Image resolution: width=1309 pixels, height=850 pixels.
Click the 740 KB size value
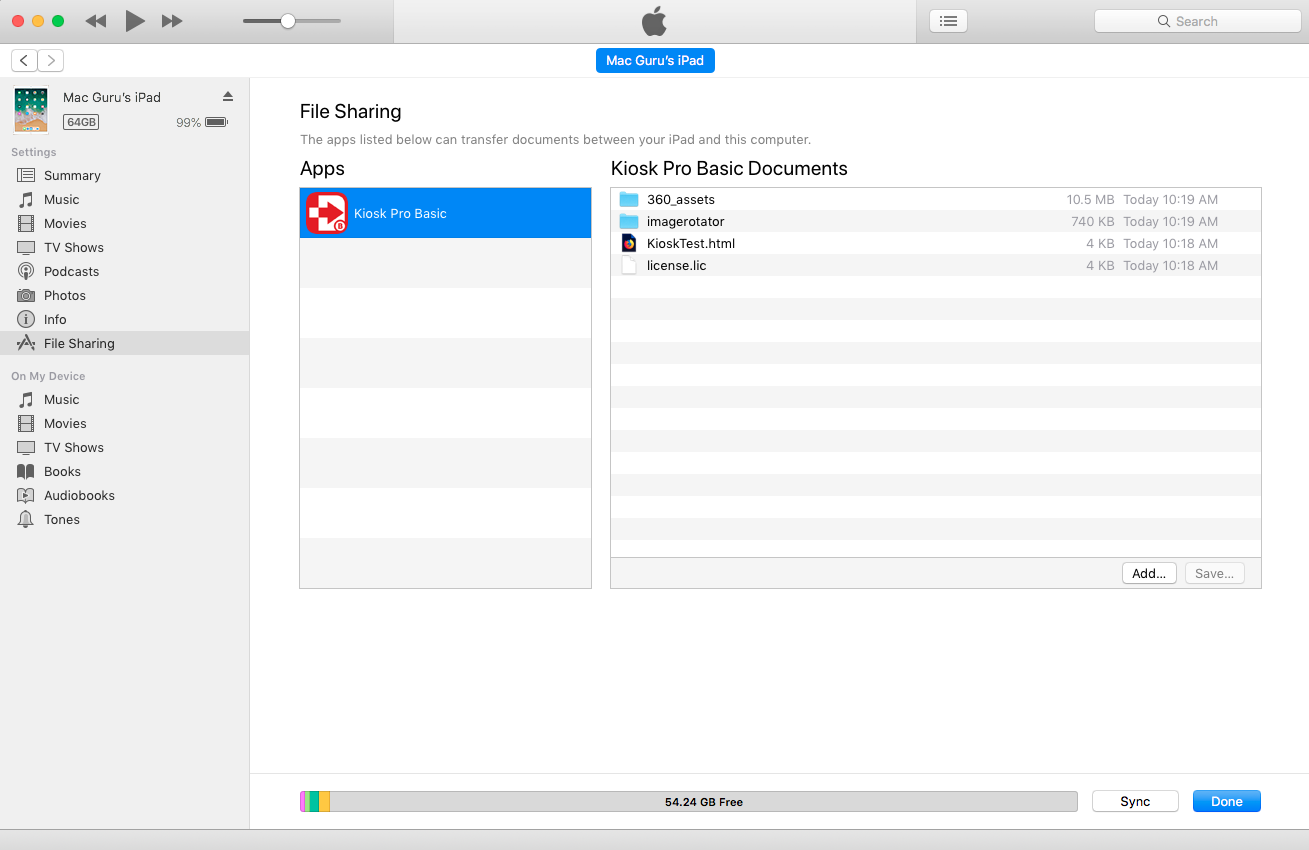coord(1093,221)
